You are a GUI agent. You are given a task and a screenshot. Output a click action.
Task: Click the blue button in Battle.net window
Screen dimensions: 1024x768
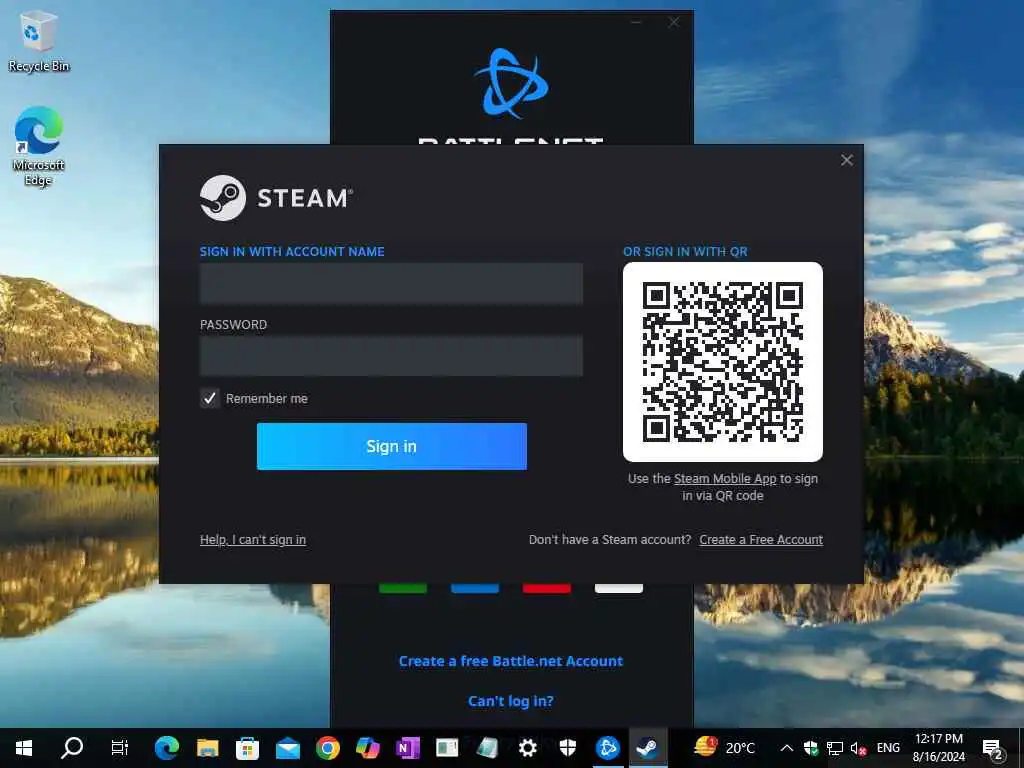(x=475, y=588)
